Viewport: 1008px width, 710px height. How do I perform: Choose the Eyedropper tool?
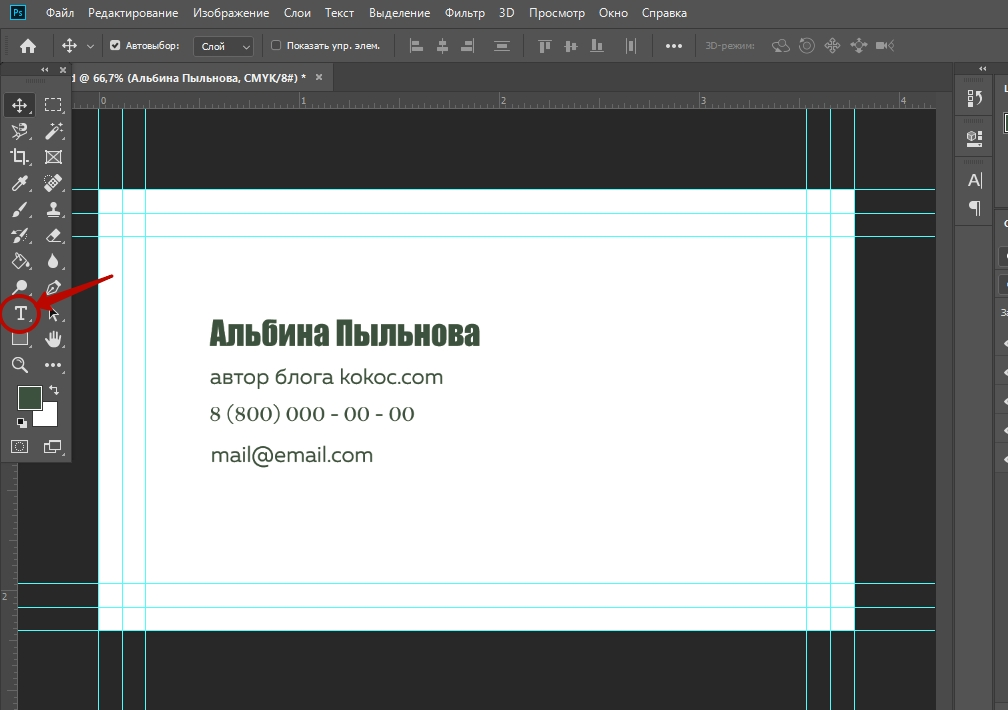tap(20, 183)
